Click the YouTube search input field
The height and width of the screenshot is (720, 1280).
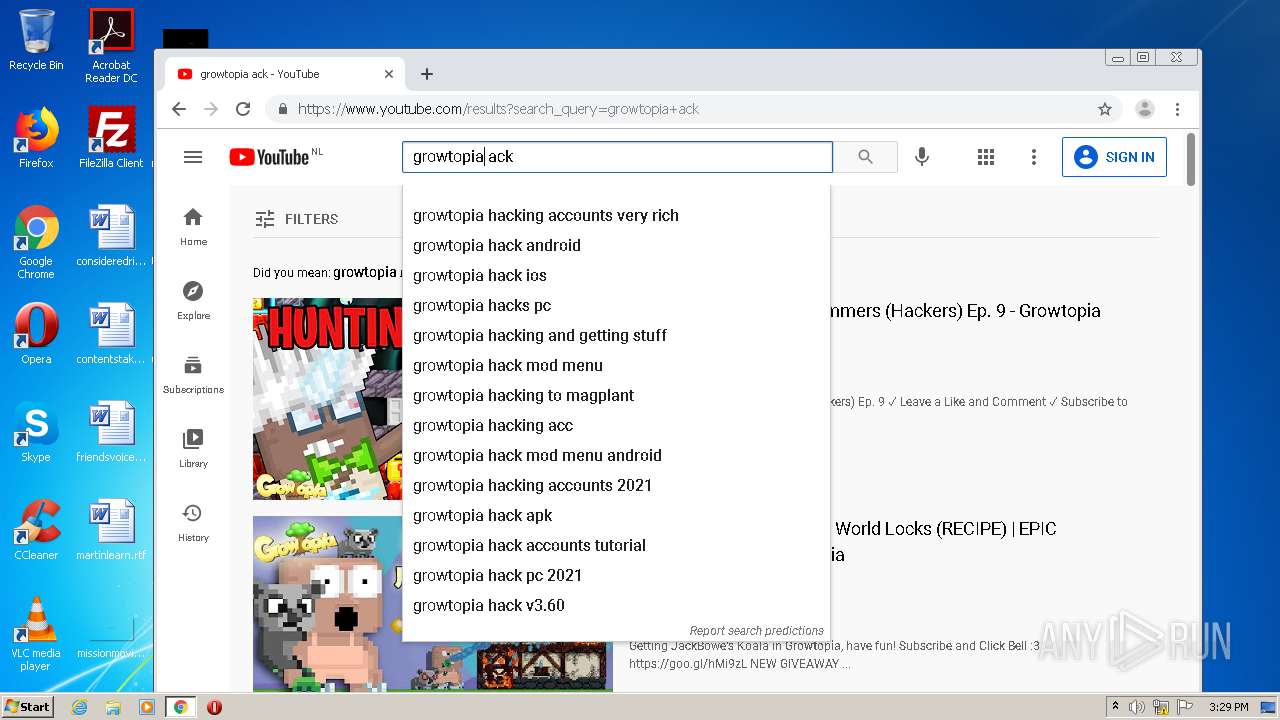(617, 157)
